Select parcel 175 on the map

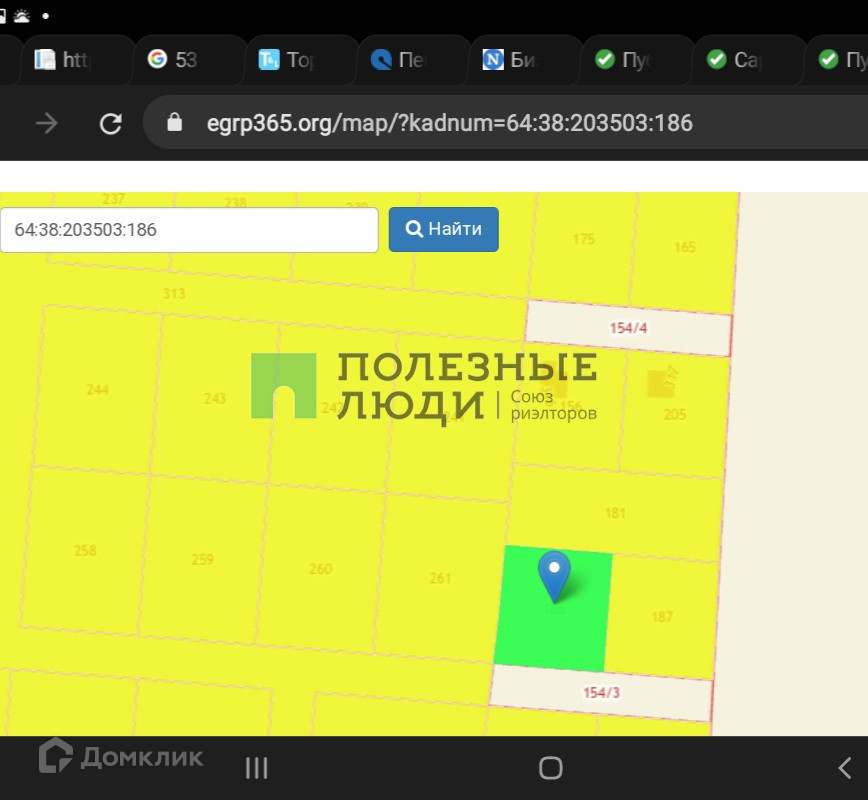(x=583, y=239)
